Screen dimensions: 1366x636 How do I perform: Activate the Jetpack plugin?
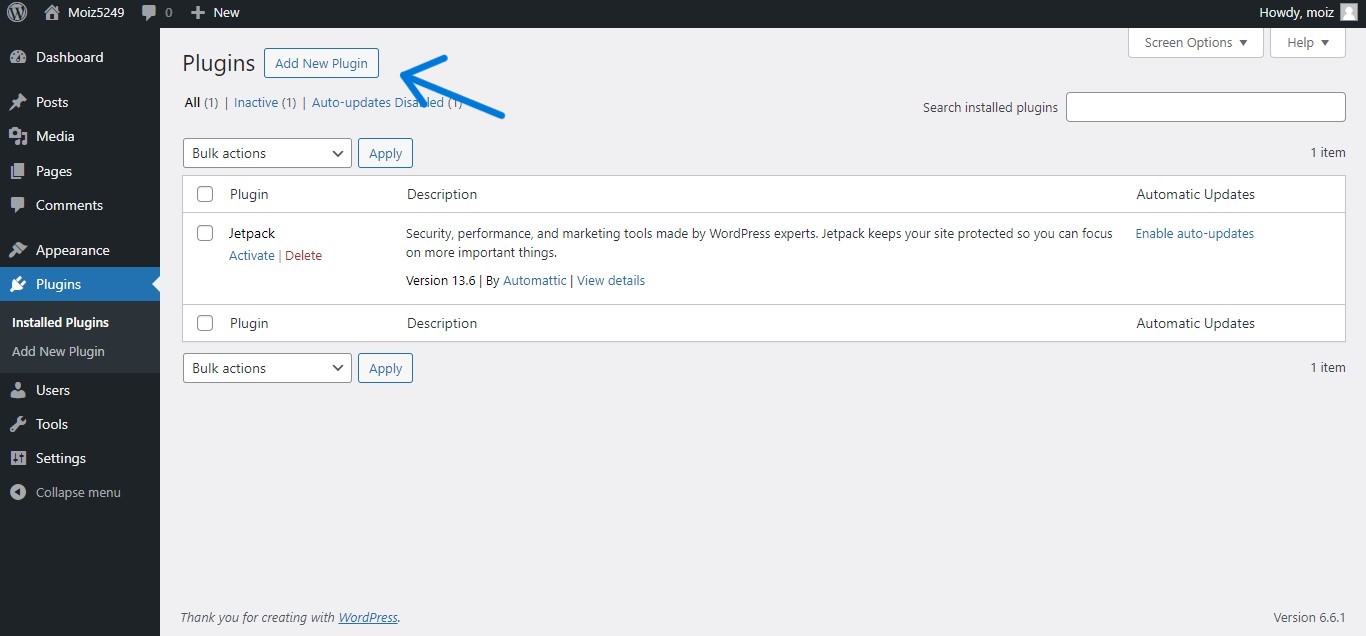[x=251, y=255]
